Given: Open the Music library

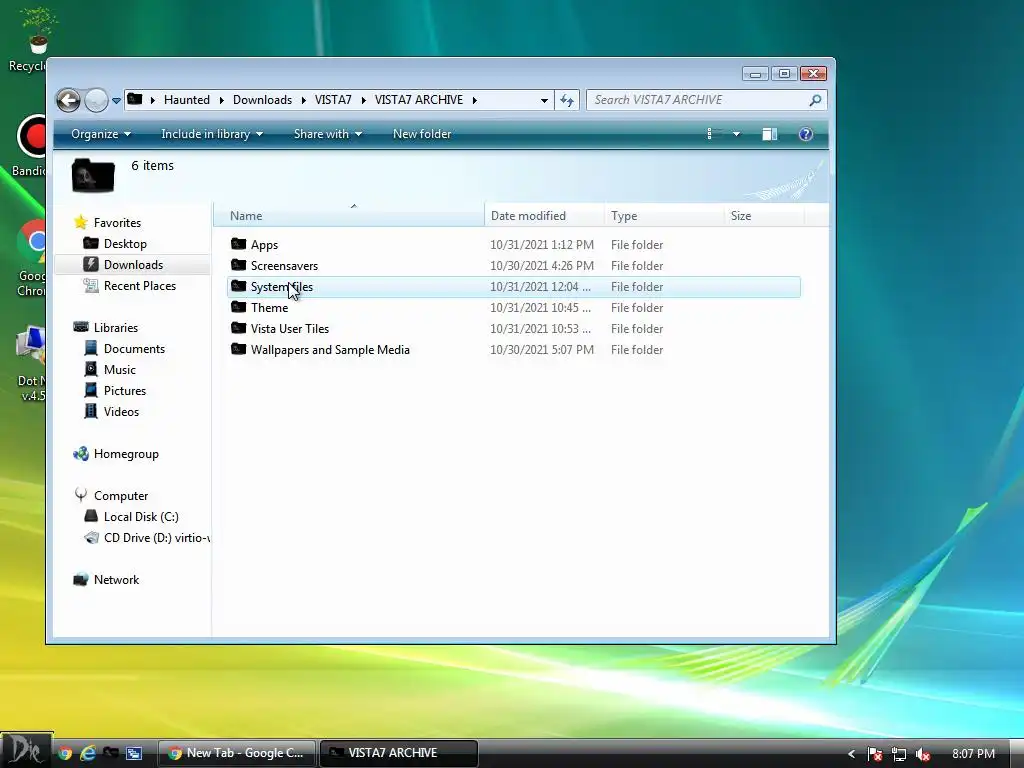Looking at the screenshot, I should coord(120,370).
